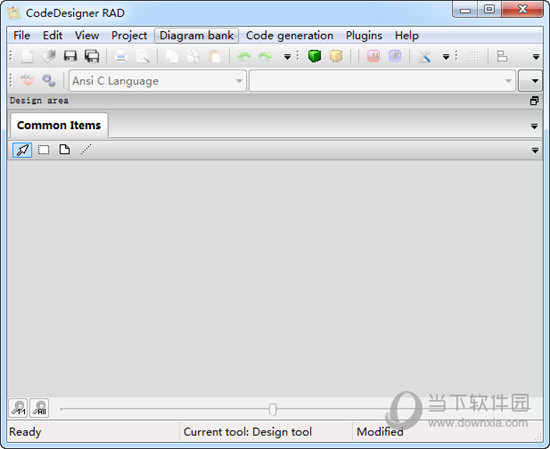Click the Modified status indicator
Image resolution: width=550 pixels, height=449 pixels.
pyautogui.click(x=380, y=432)
